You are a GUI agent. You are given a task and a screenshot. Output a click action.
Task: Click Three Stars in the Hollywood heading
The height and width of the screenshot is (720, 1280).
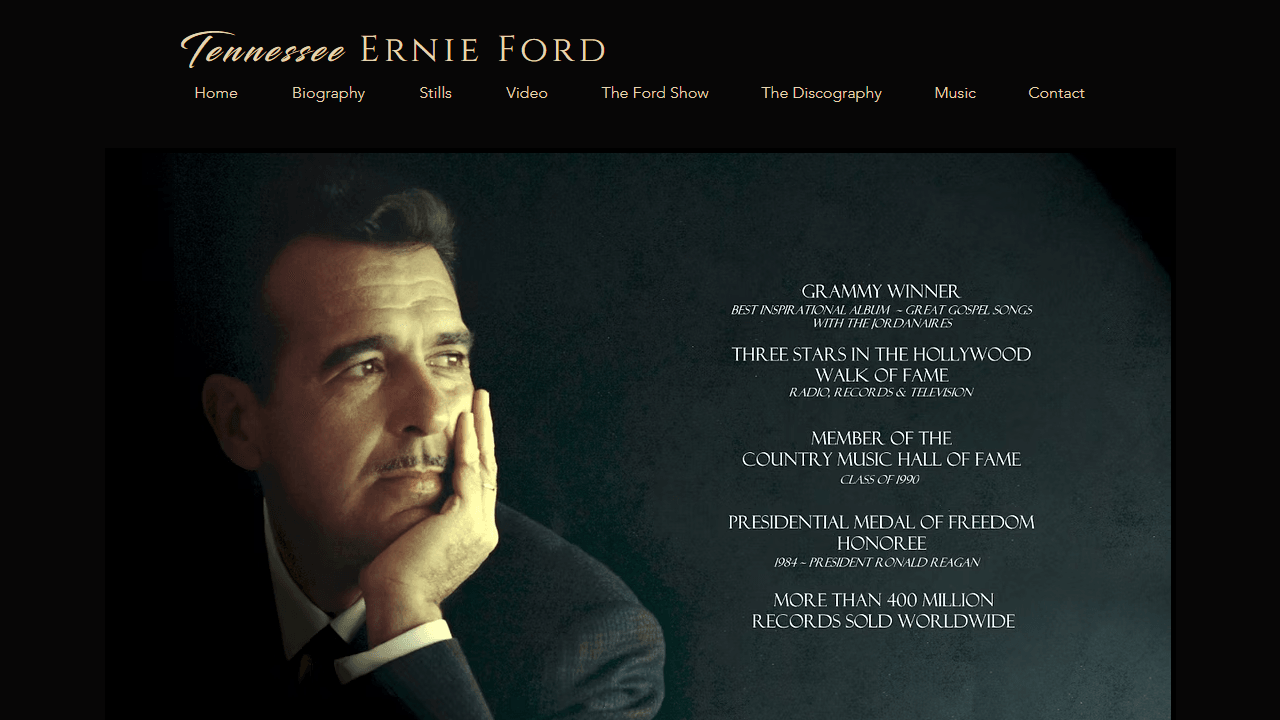click(881, 355)
